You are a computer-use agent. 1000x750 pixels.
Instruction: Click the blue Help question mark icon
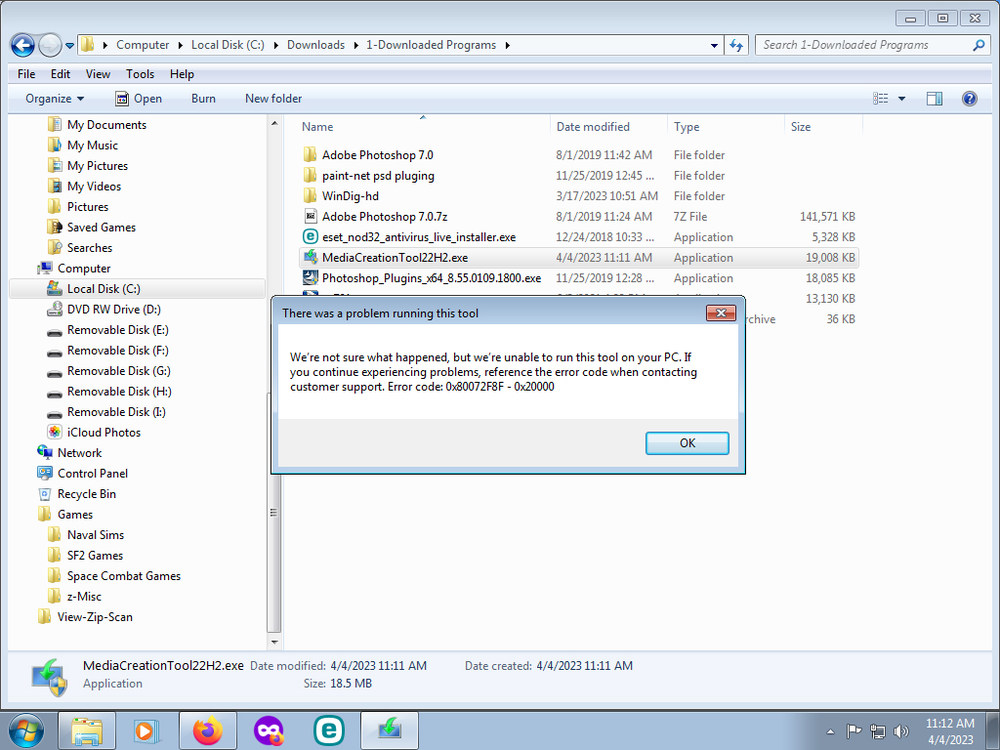pyautogui.click(x=969, y=98)
